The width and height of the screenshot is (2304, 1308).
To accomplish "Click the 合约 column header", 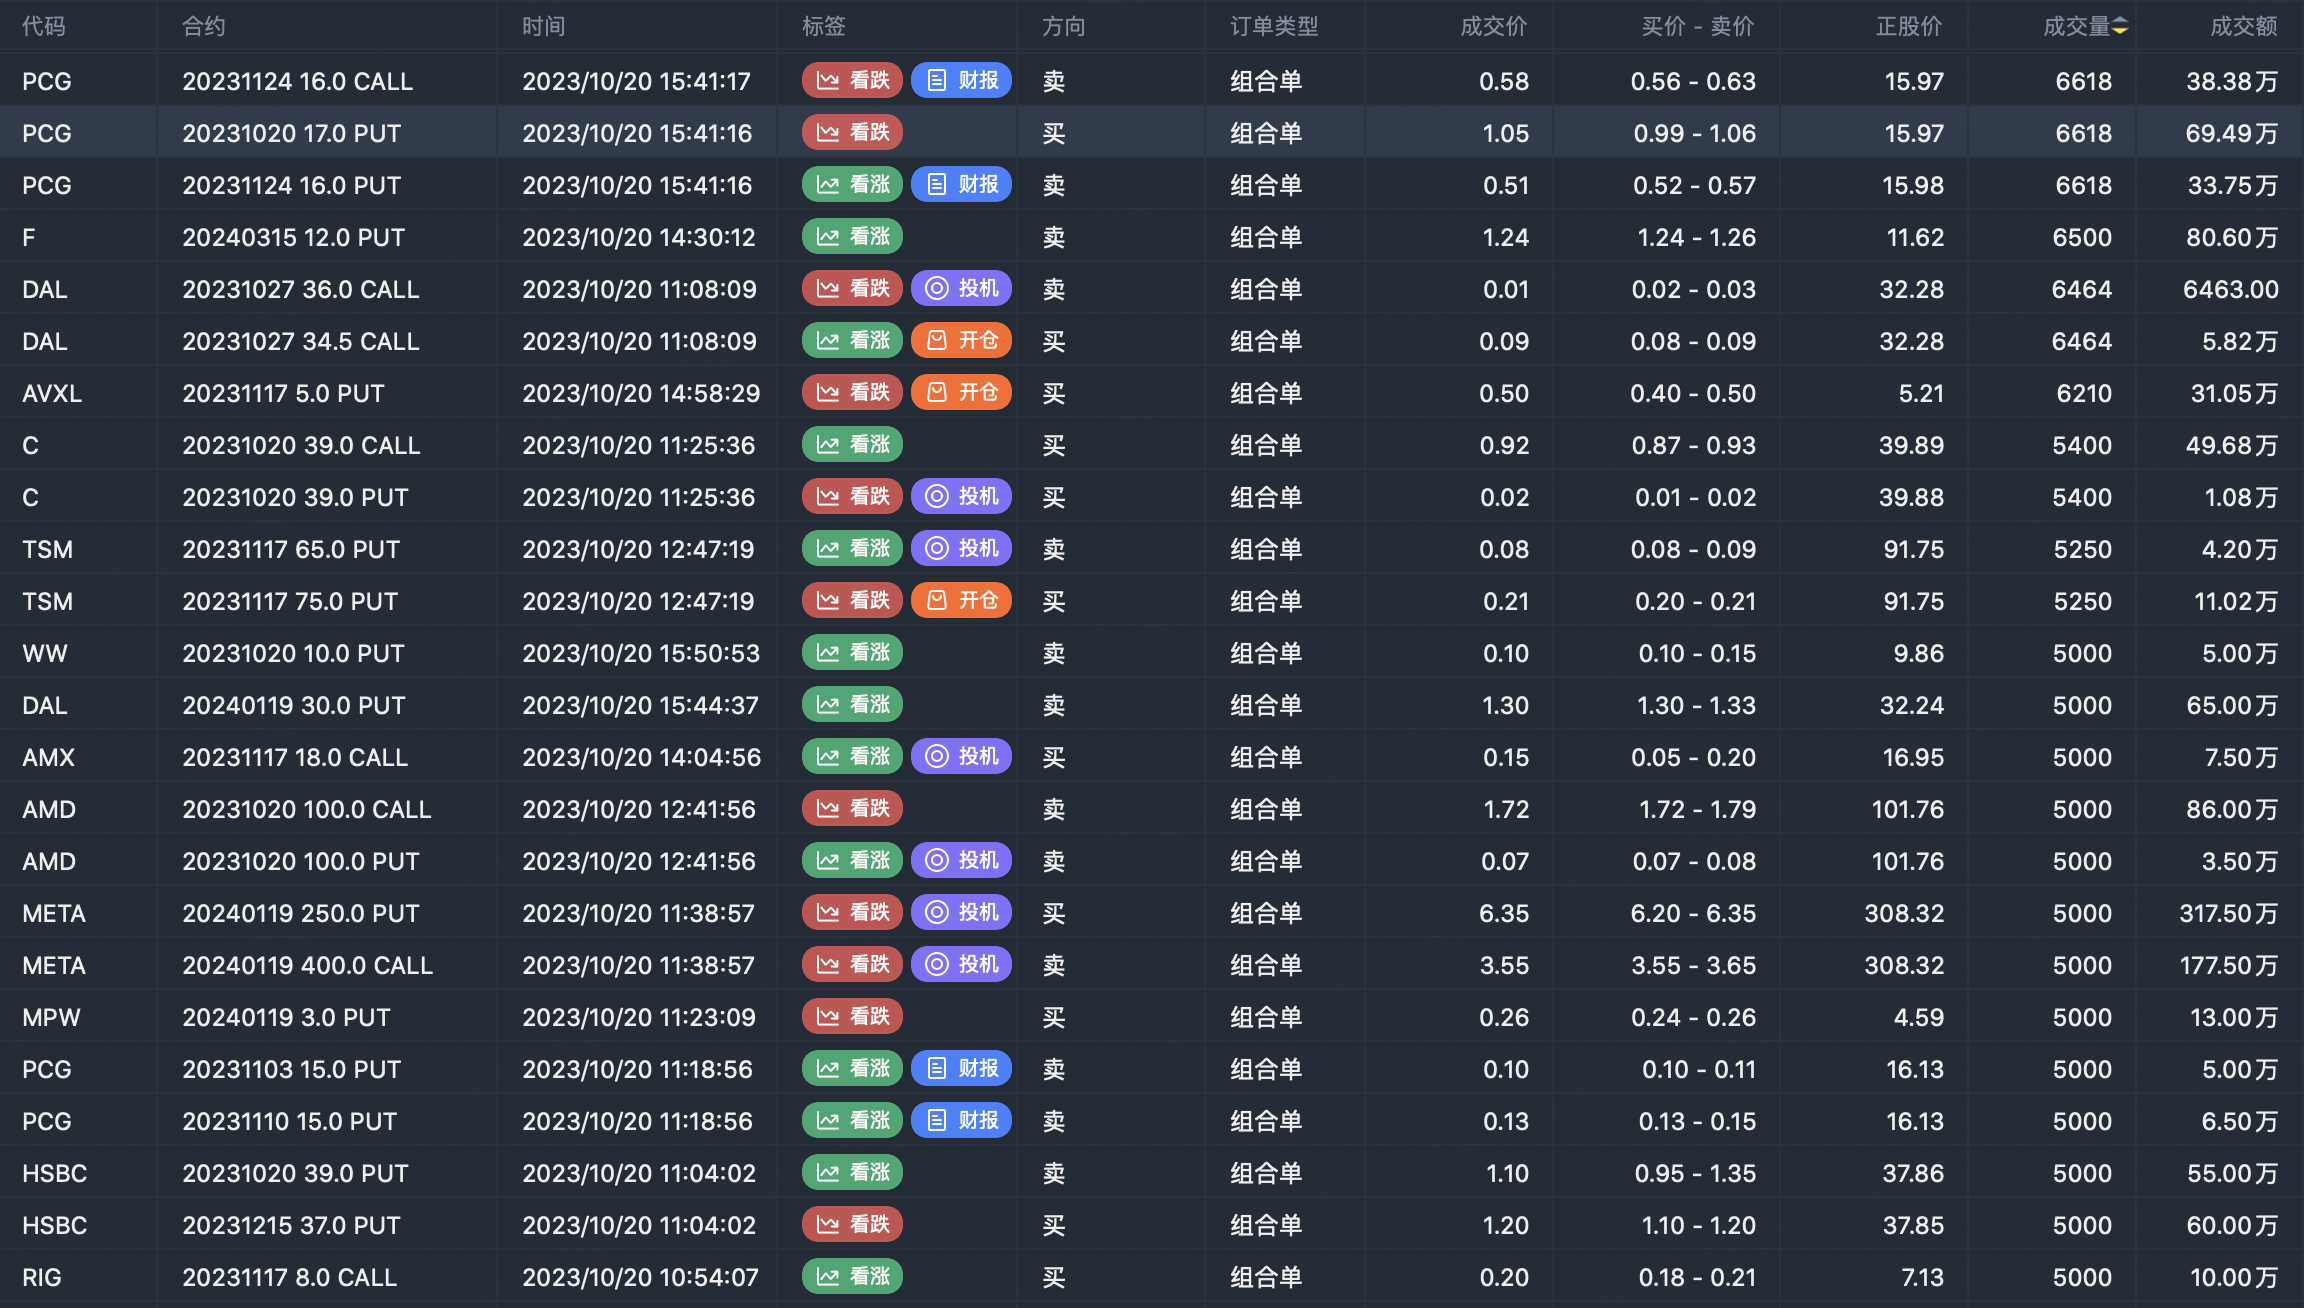I will coord(204,27).
